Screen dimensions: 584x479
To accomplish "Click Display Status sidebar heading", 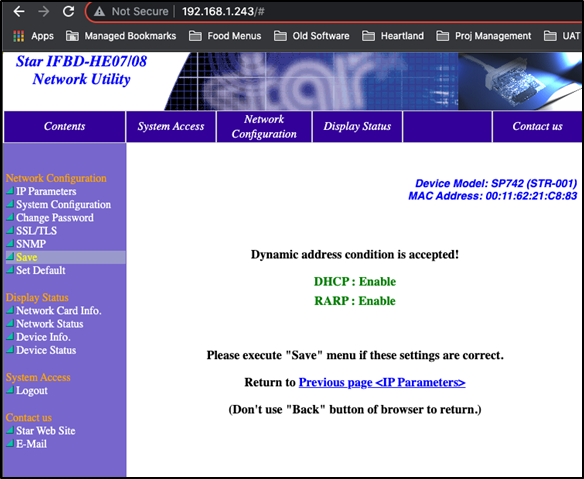I will point(37,298).
